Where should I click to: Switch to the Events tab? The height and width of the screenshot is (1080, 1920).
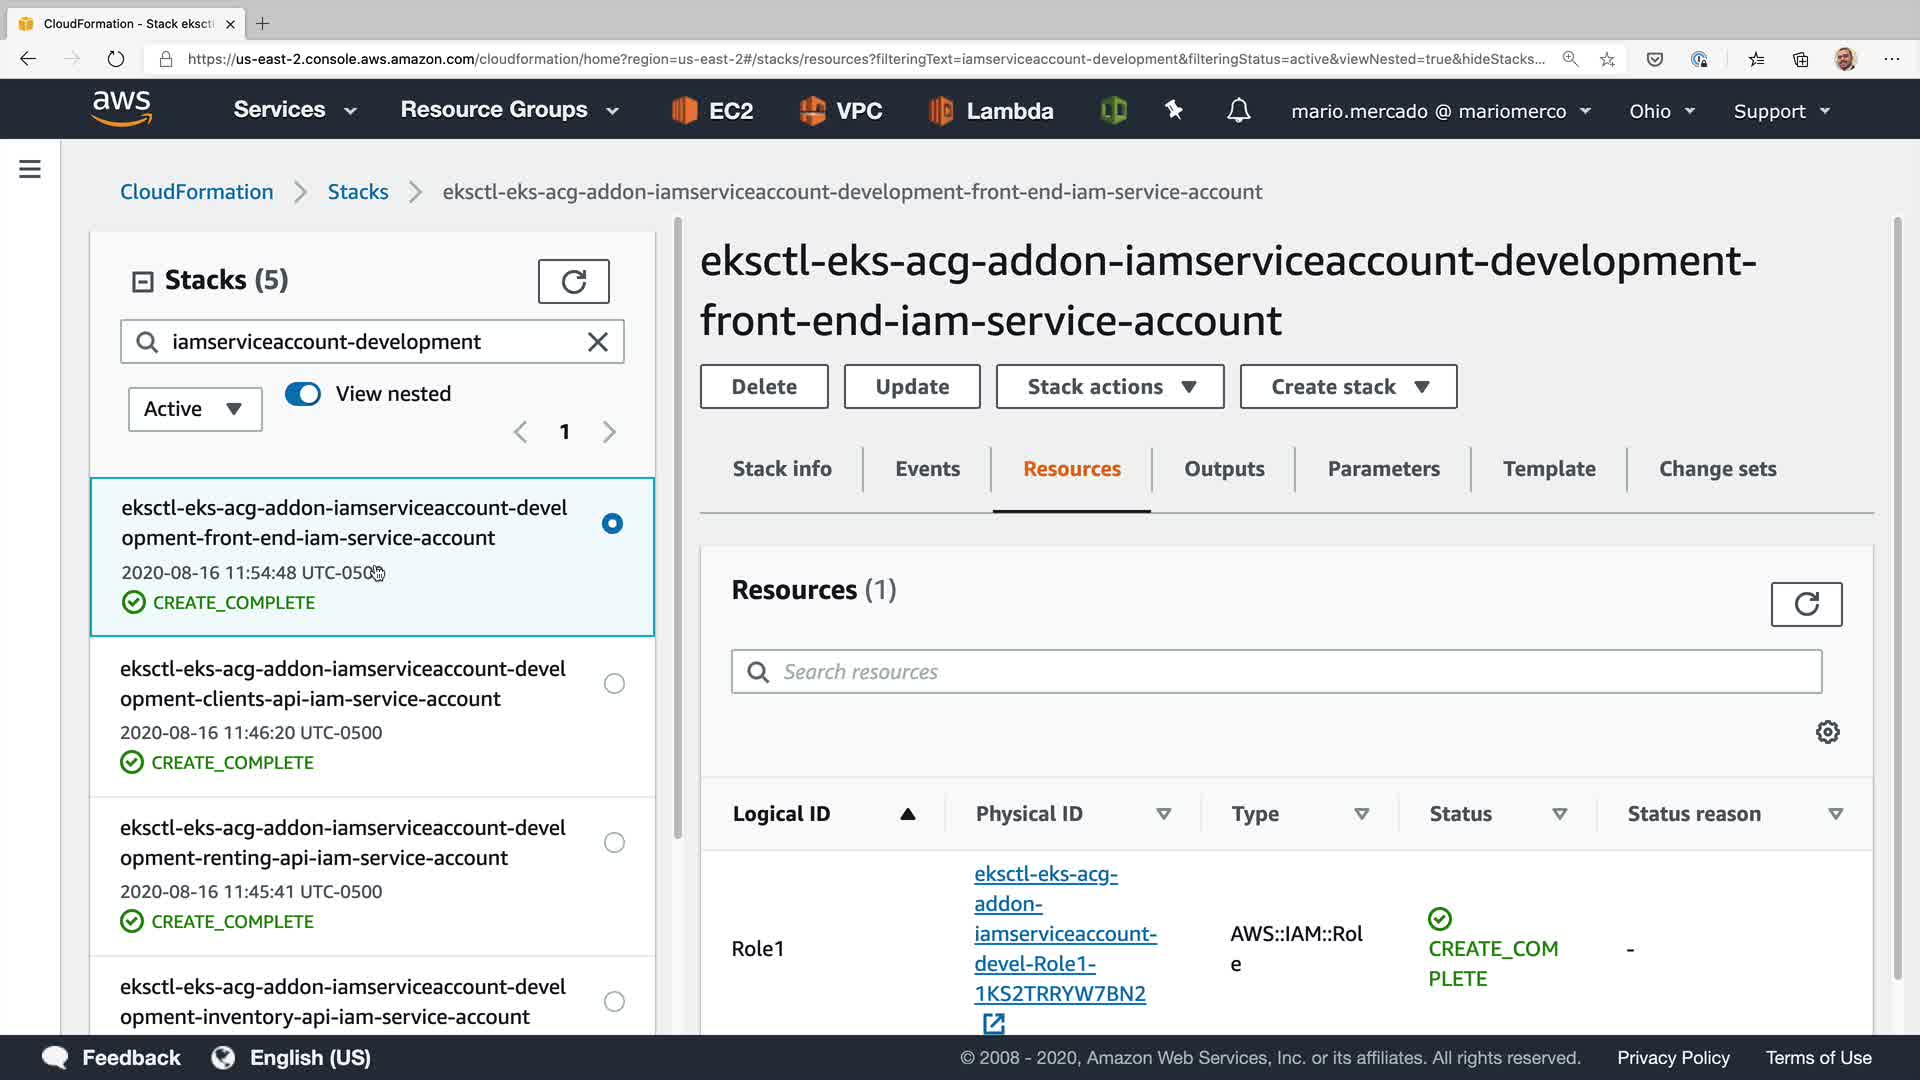927,469
